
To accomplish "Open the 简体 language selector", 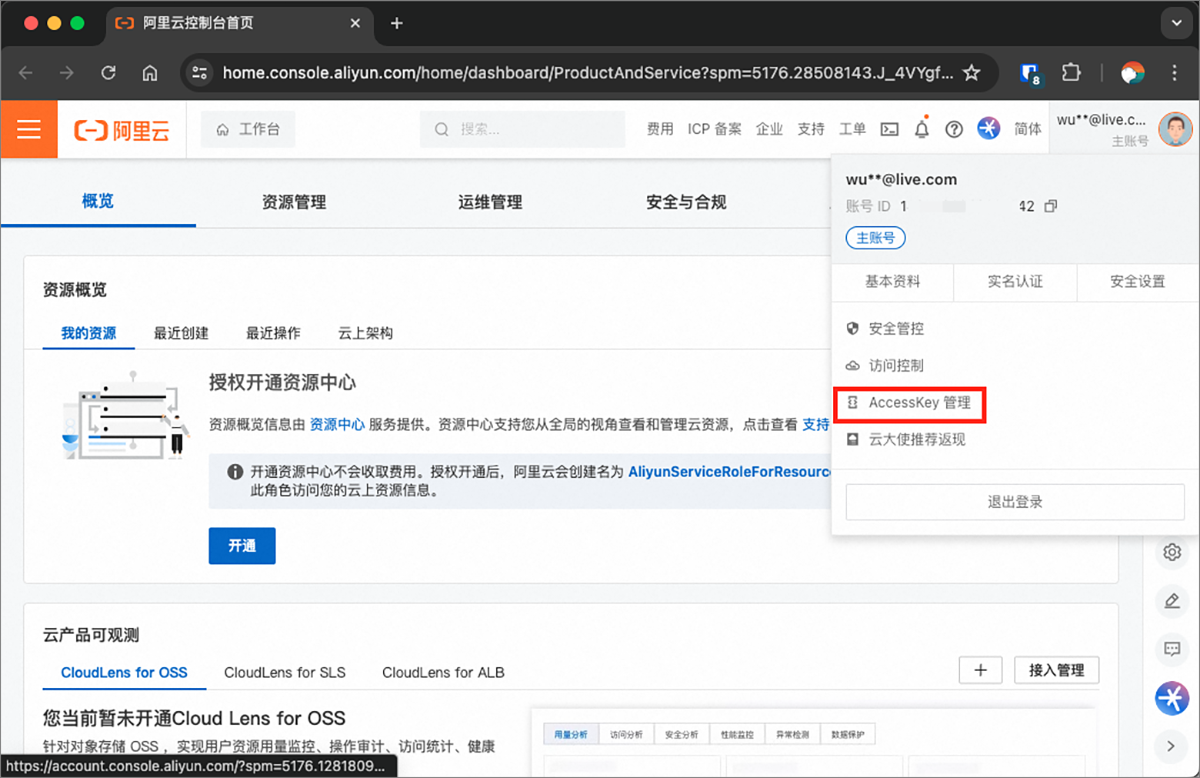I will tap(1027, 129).
